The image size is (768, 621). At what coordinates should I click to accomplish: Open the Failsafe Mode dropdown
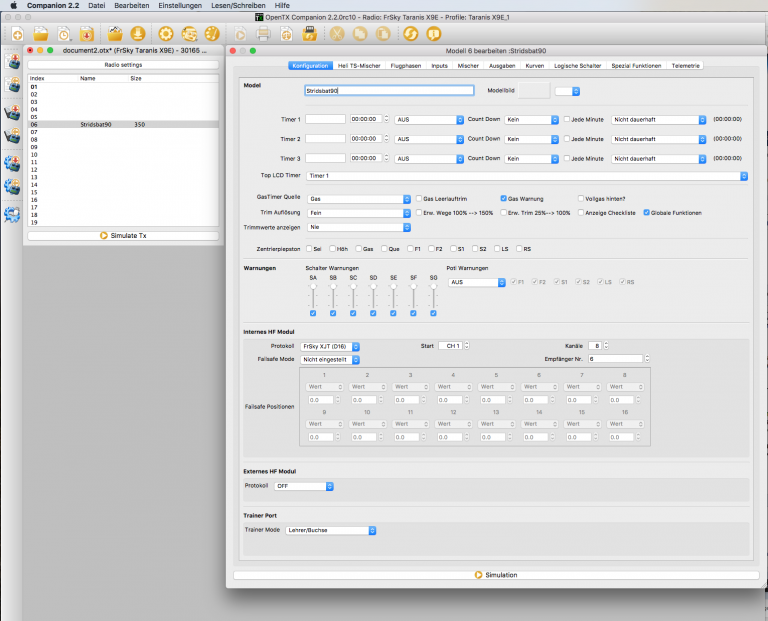(330, 359)
